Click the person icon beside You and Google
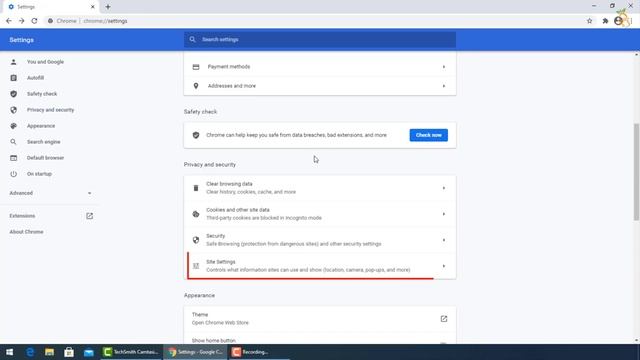The height and width of the screenshot is (360, 640). click(x=13, y=62)
